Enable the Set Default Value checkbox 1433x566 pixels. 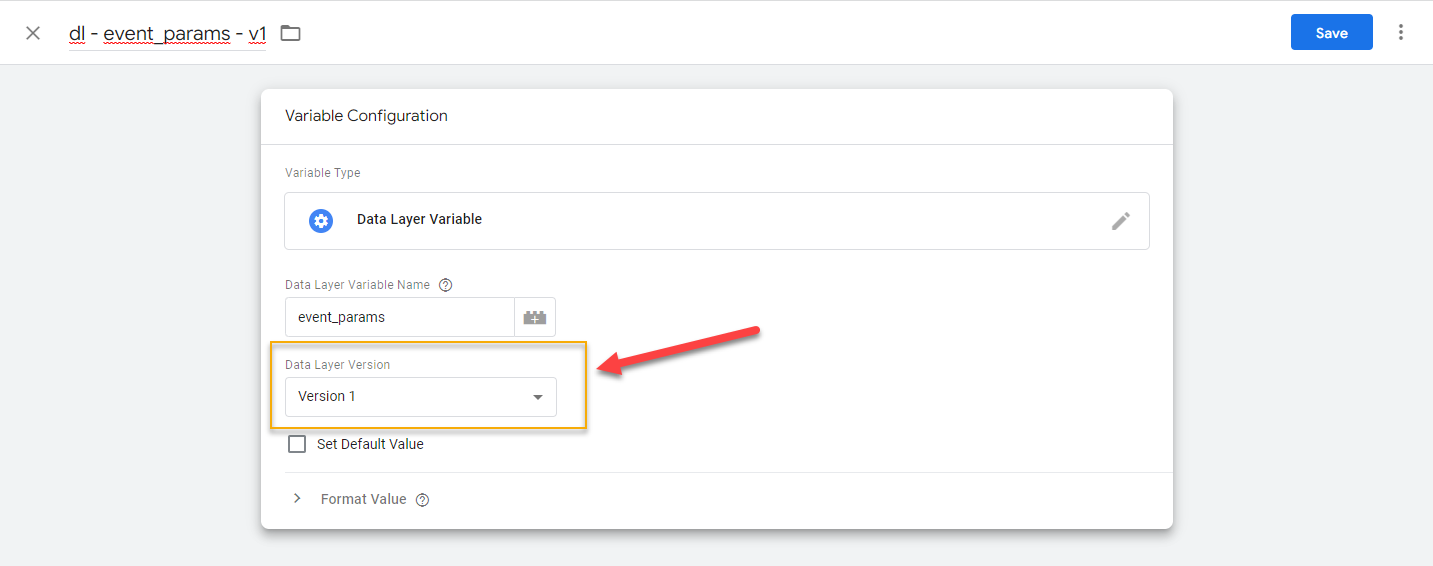click(297, 444)
